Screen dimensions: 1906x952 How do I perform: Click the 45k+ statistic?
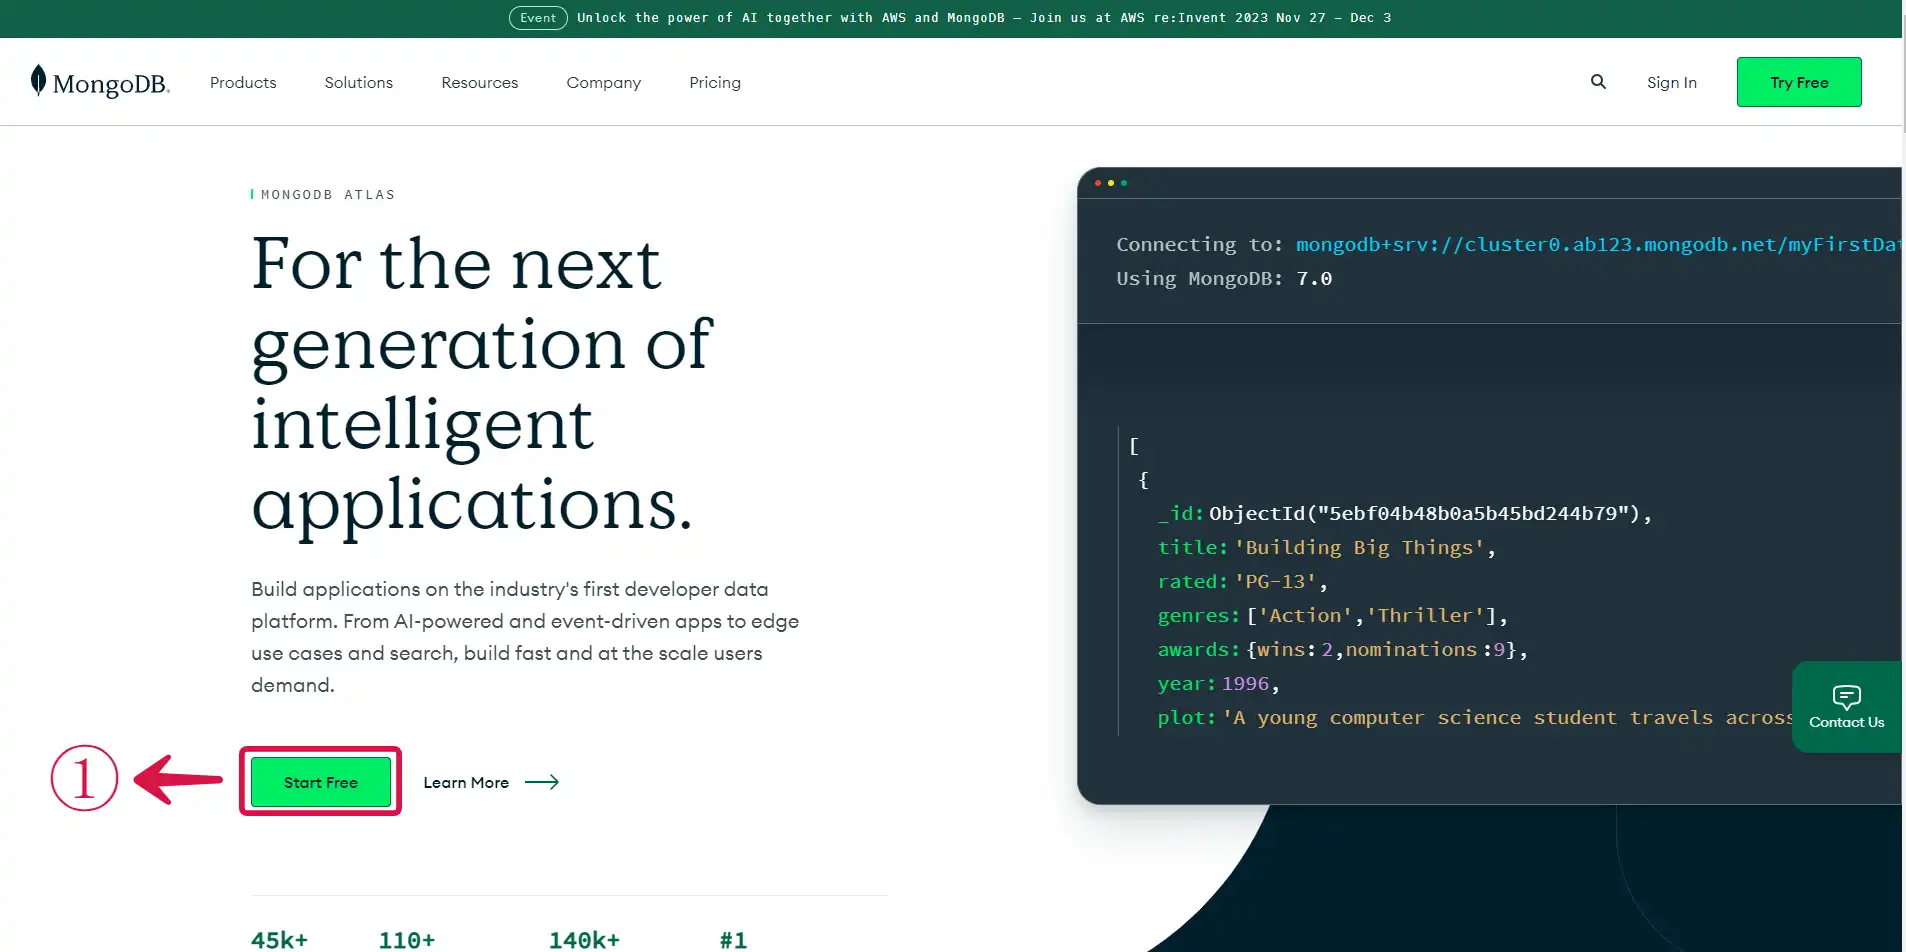point(279,940)
